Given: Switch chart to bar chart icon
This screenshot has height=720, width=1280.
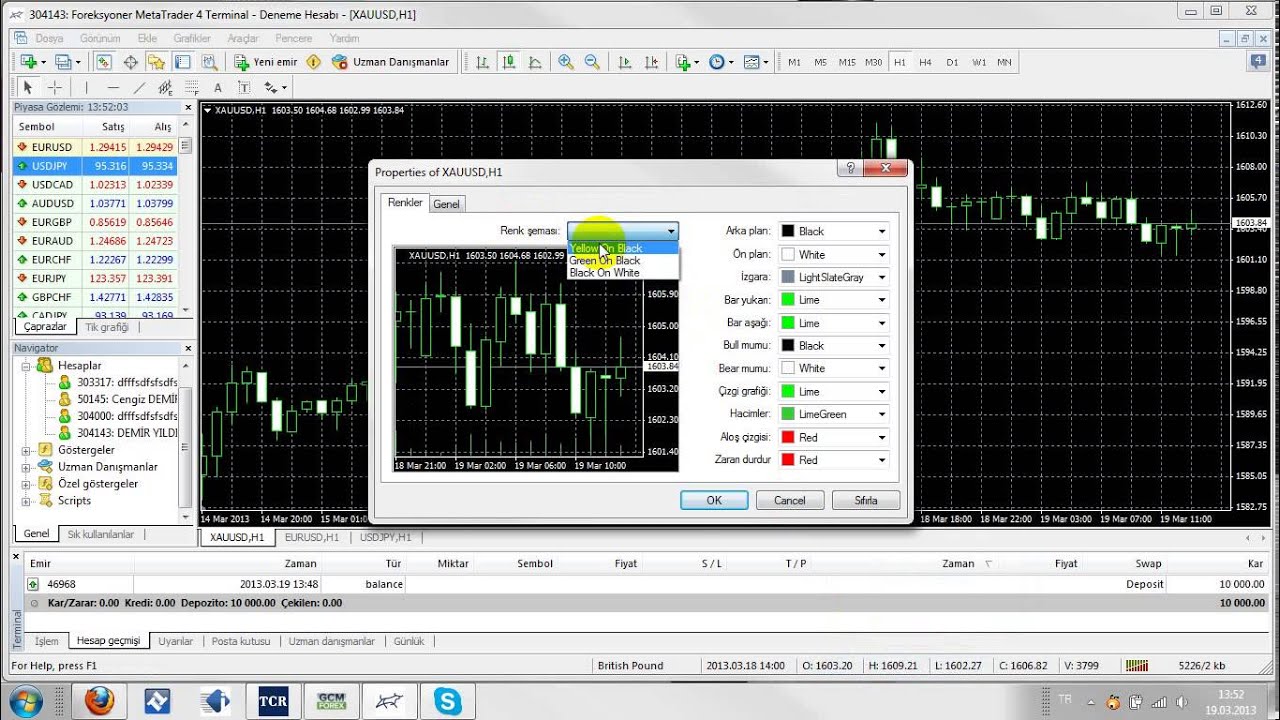Looking at the screenshot, I should [x=483, y=62].
